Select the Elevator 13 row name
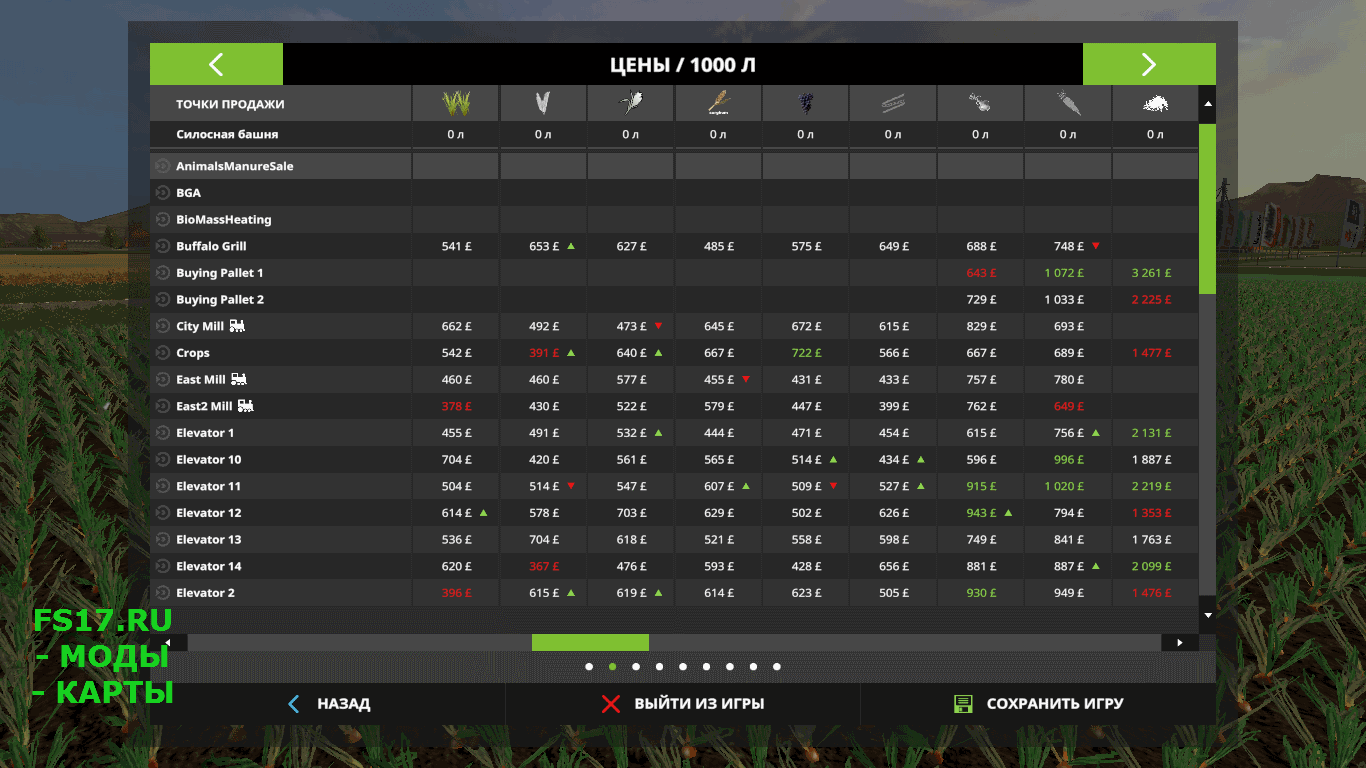Screen dimensions: 1366x768 click(209, 540)
